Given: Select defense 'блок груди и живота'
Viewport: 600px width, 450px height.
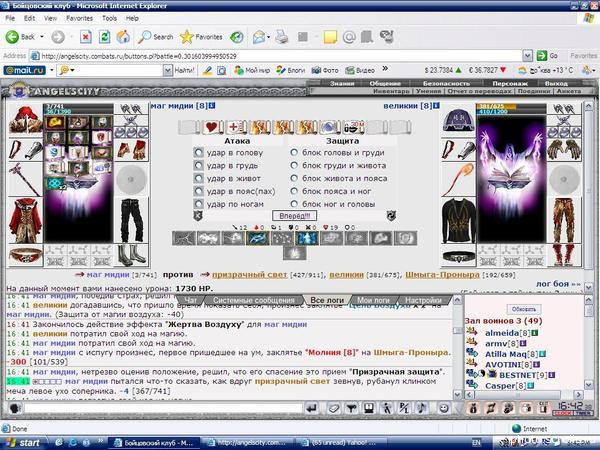Looking at the screenshot, I should (x=294, y=165).
